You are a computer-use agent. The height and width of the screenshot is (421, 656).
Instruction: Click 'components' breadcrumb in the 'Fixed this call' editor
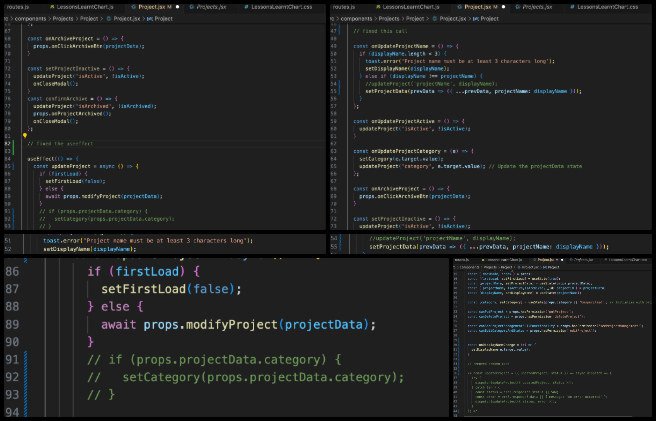[356, 19]
